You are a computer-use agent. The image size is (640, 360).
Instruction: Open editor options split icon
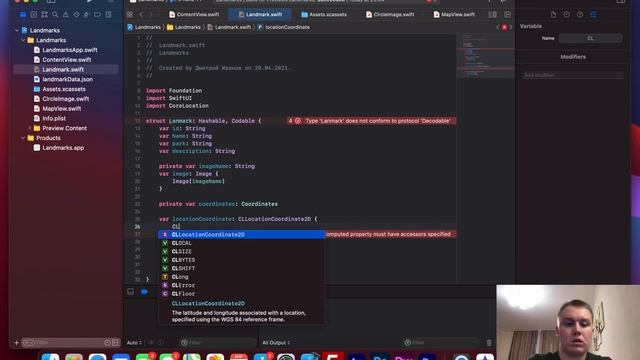pyautogui.click(x=493, y=14)
